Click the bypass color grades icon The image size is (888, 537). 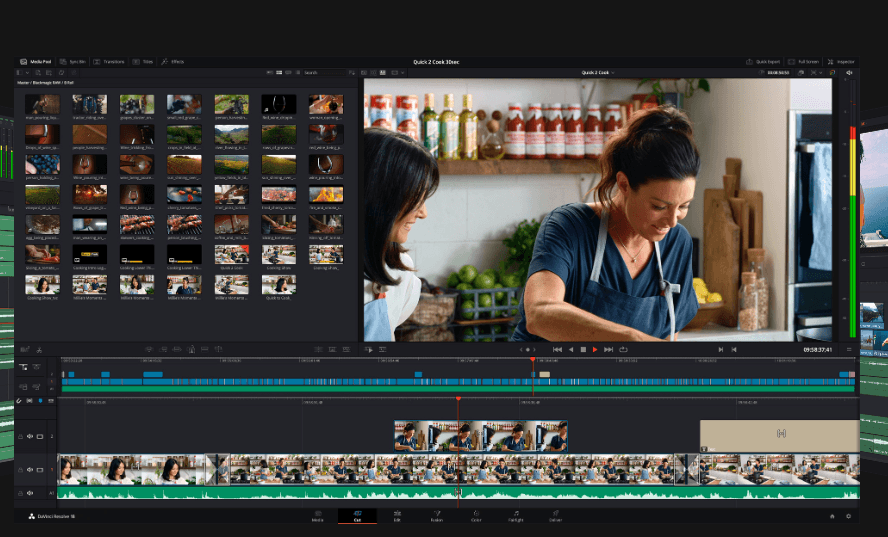click(x=832, y=73)
